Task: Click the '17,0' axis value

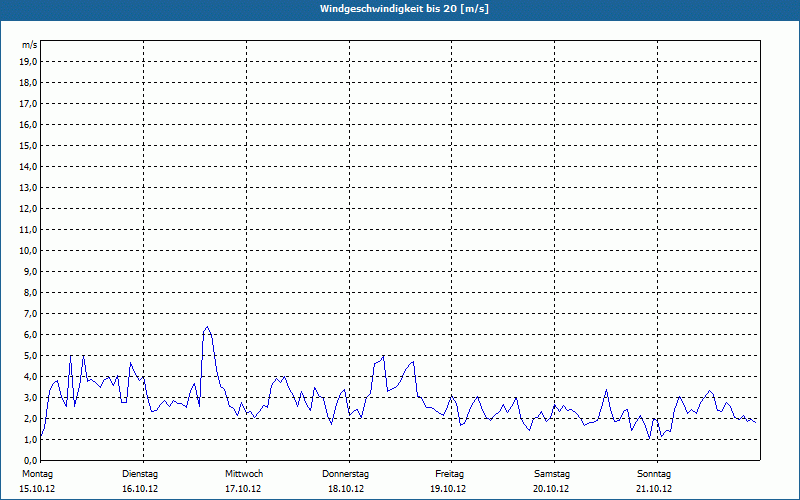Action: point(28,104)
